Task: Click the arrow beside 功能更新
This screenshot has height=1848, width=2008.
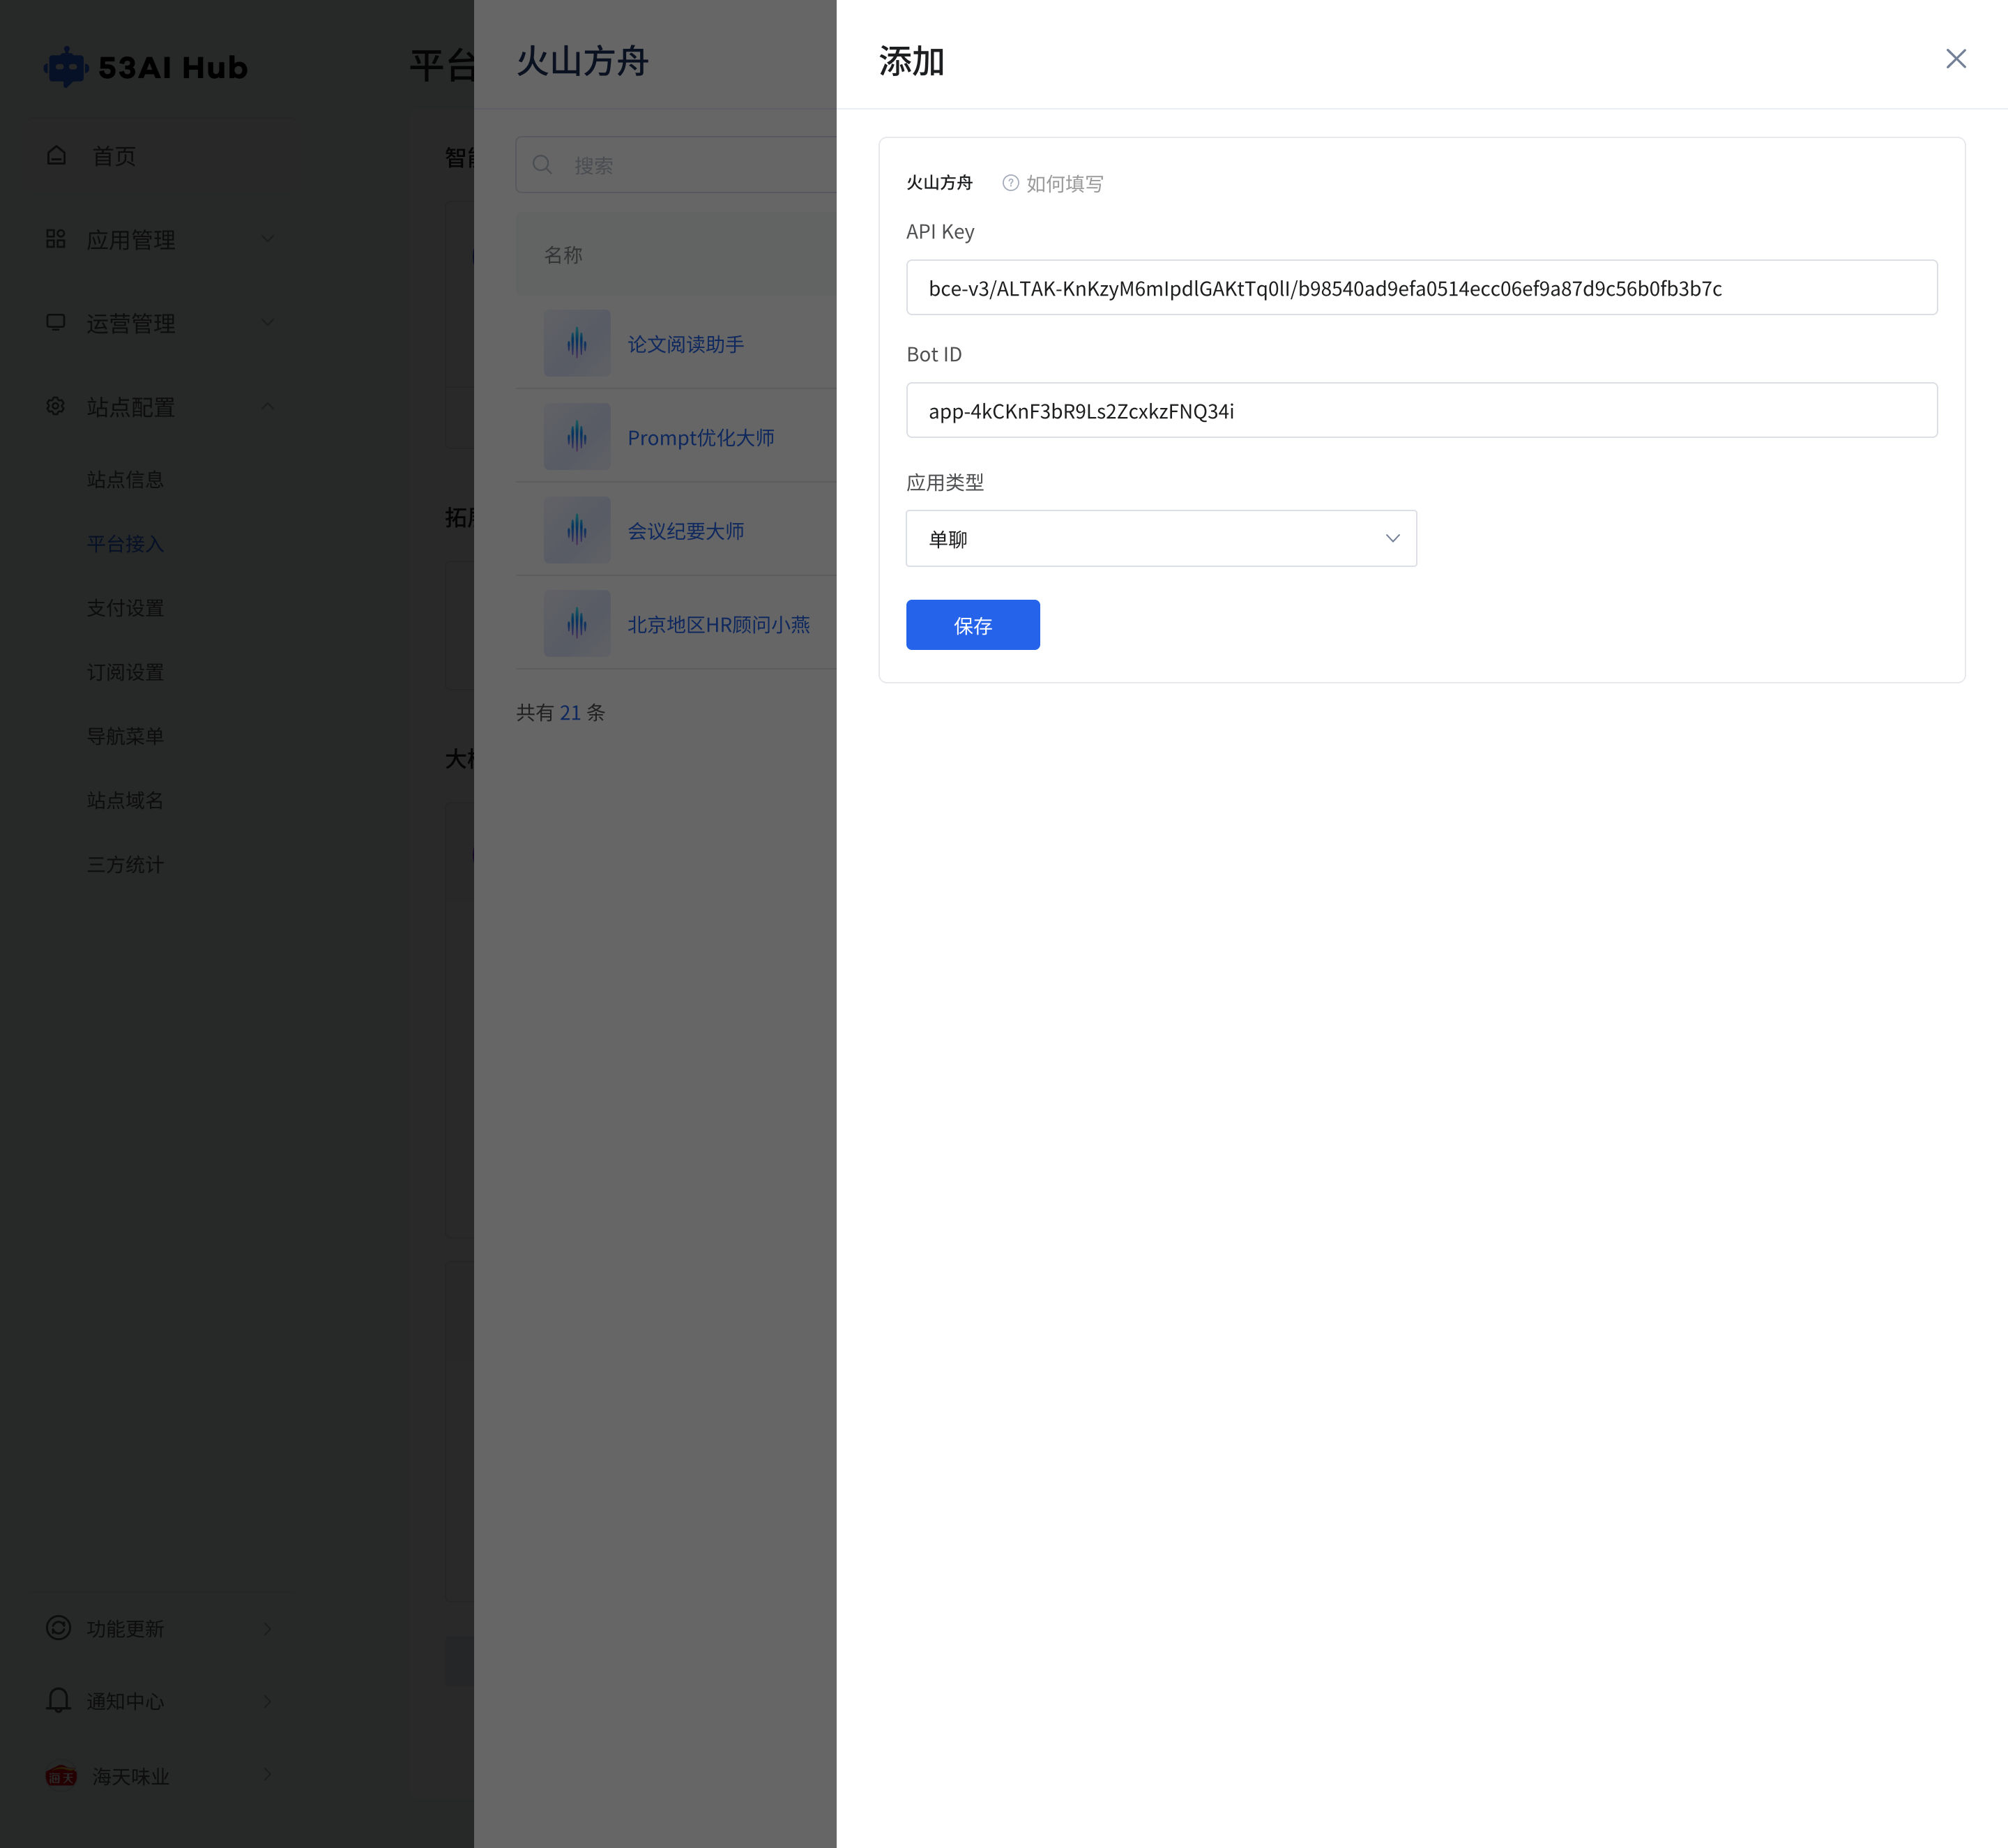Action: pyautogui.click(x=267, y=1629)
